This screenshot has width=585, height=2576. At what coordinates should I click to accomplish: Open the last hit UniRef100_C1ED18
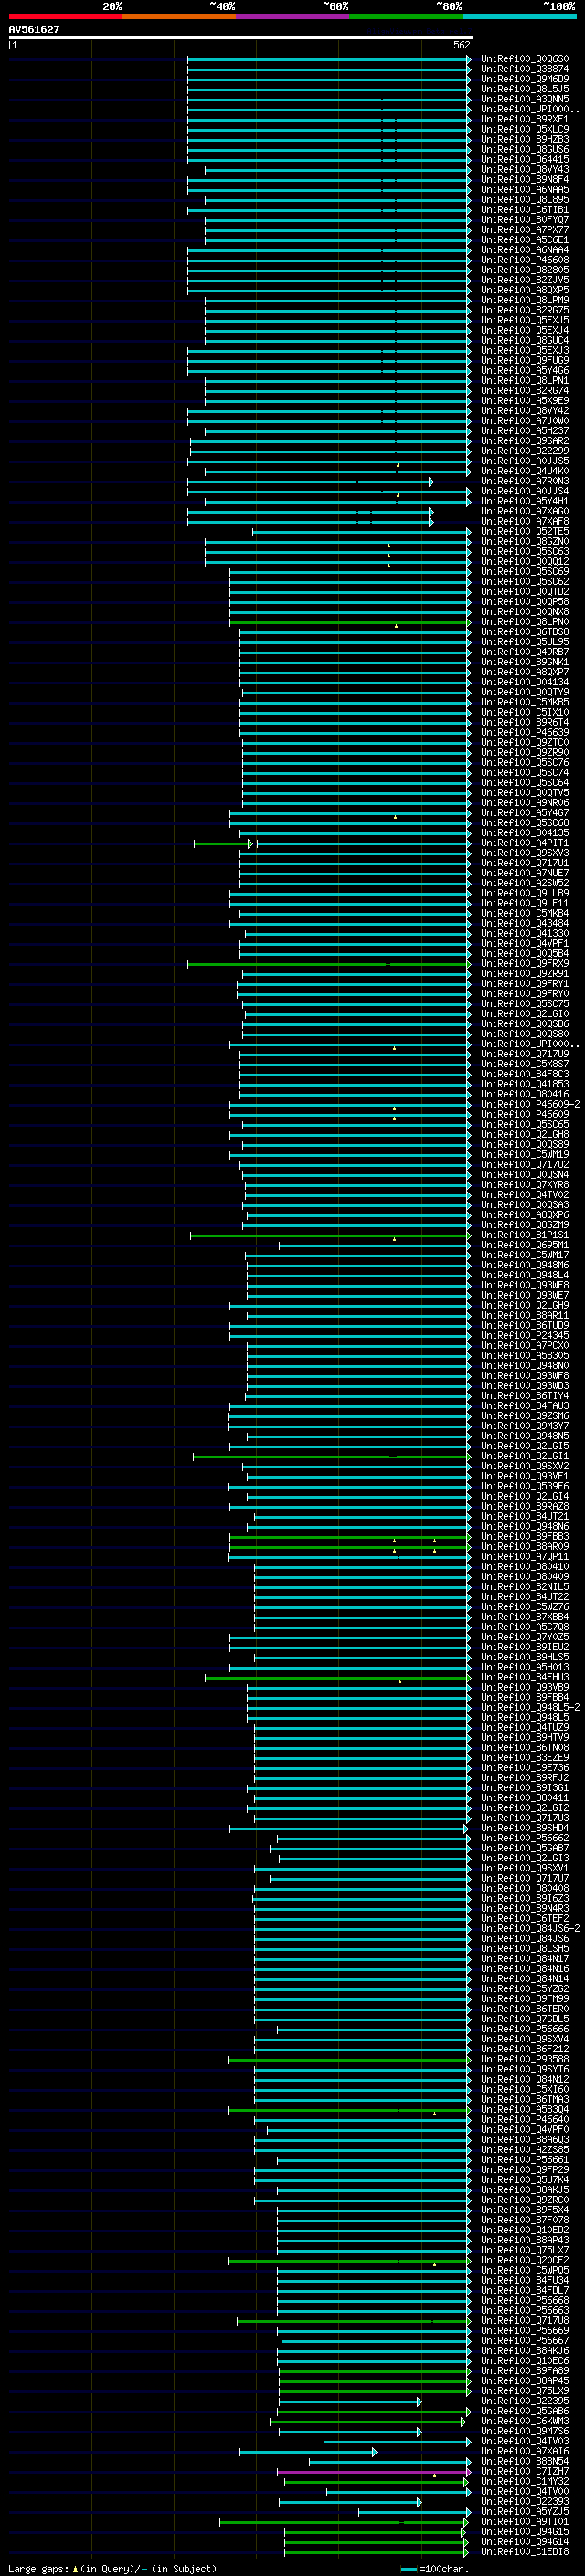coord(524,2552)
